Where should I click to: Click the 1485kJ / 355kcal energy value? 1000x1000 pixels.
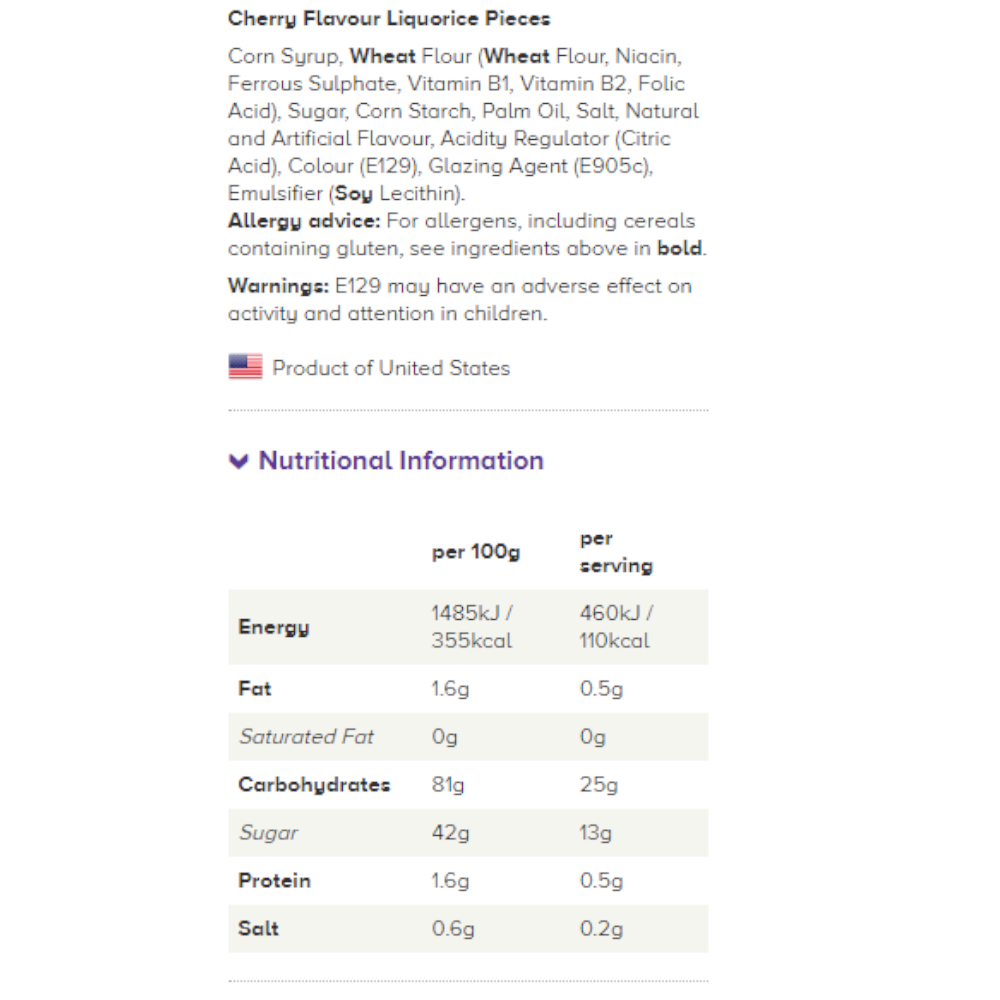(x=472, y=627)
